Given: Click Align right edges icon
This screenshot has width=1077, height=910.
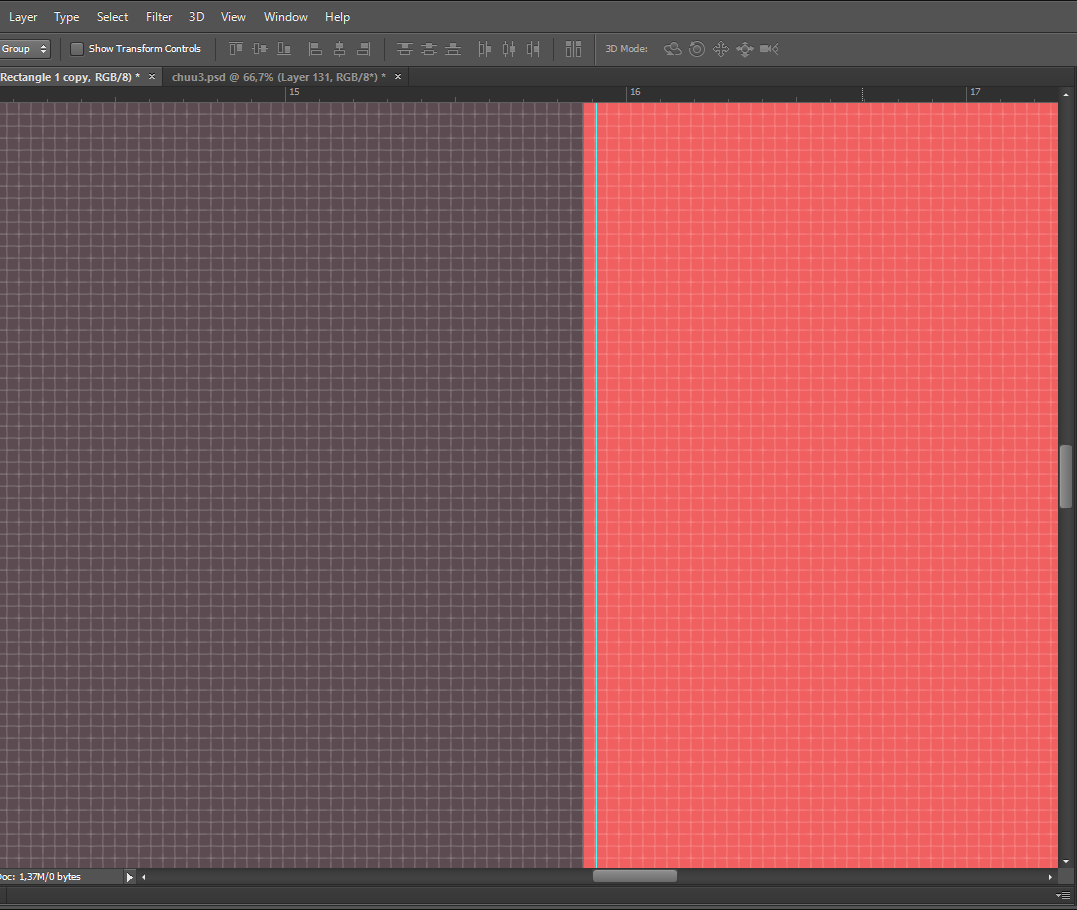Looking at the screenshot, I should pyautogui.click(x=364, y=49).
